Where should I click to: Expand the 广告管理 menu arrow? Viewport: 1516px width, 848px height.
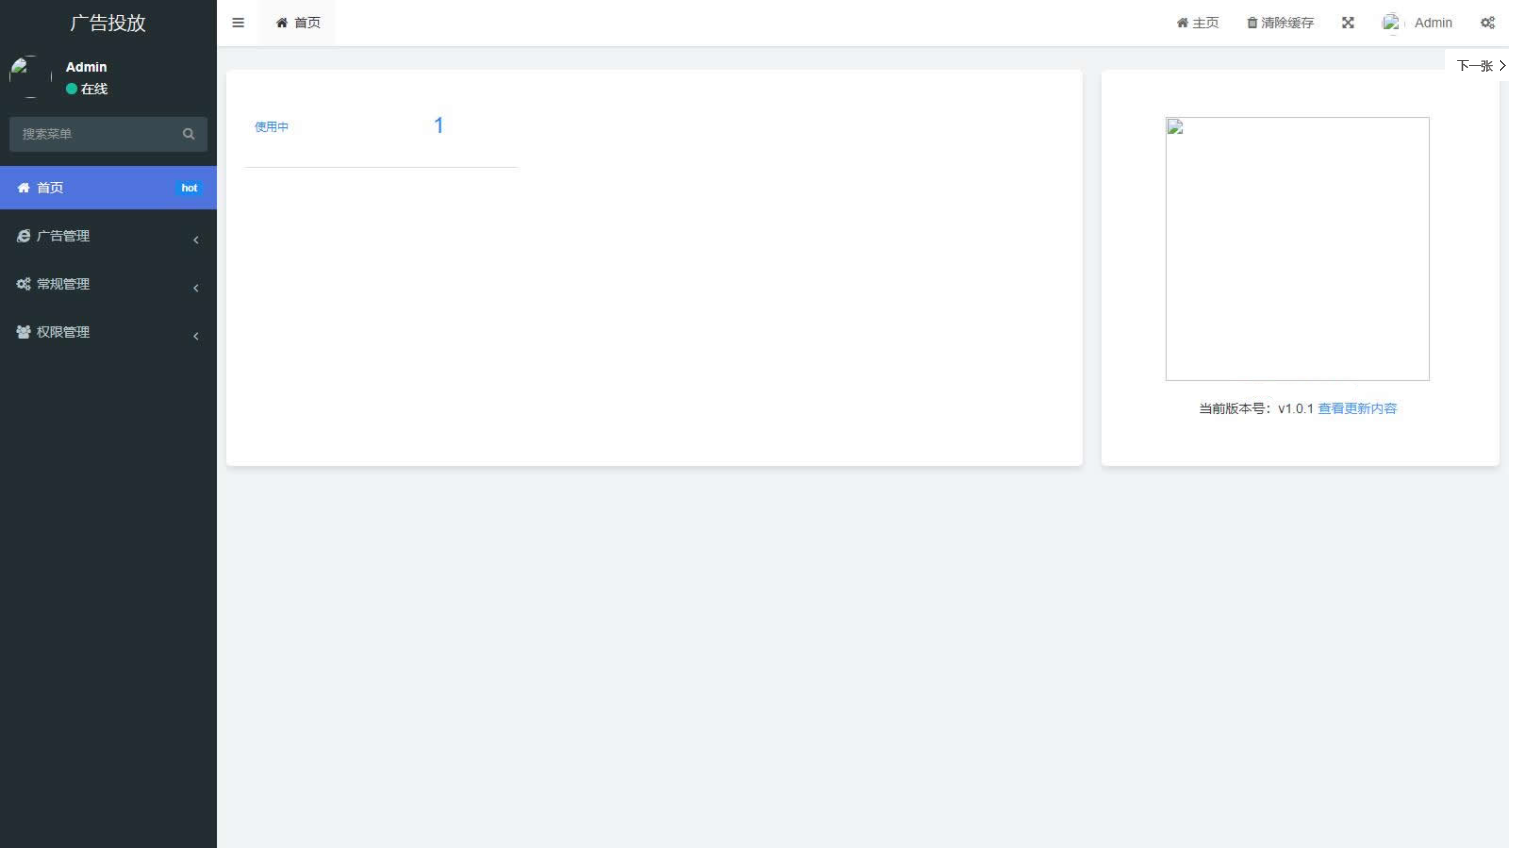coord(196,240)
